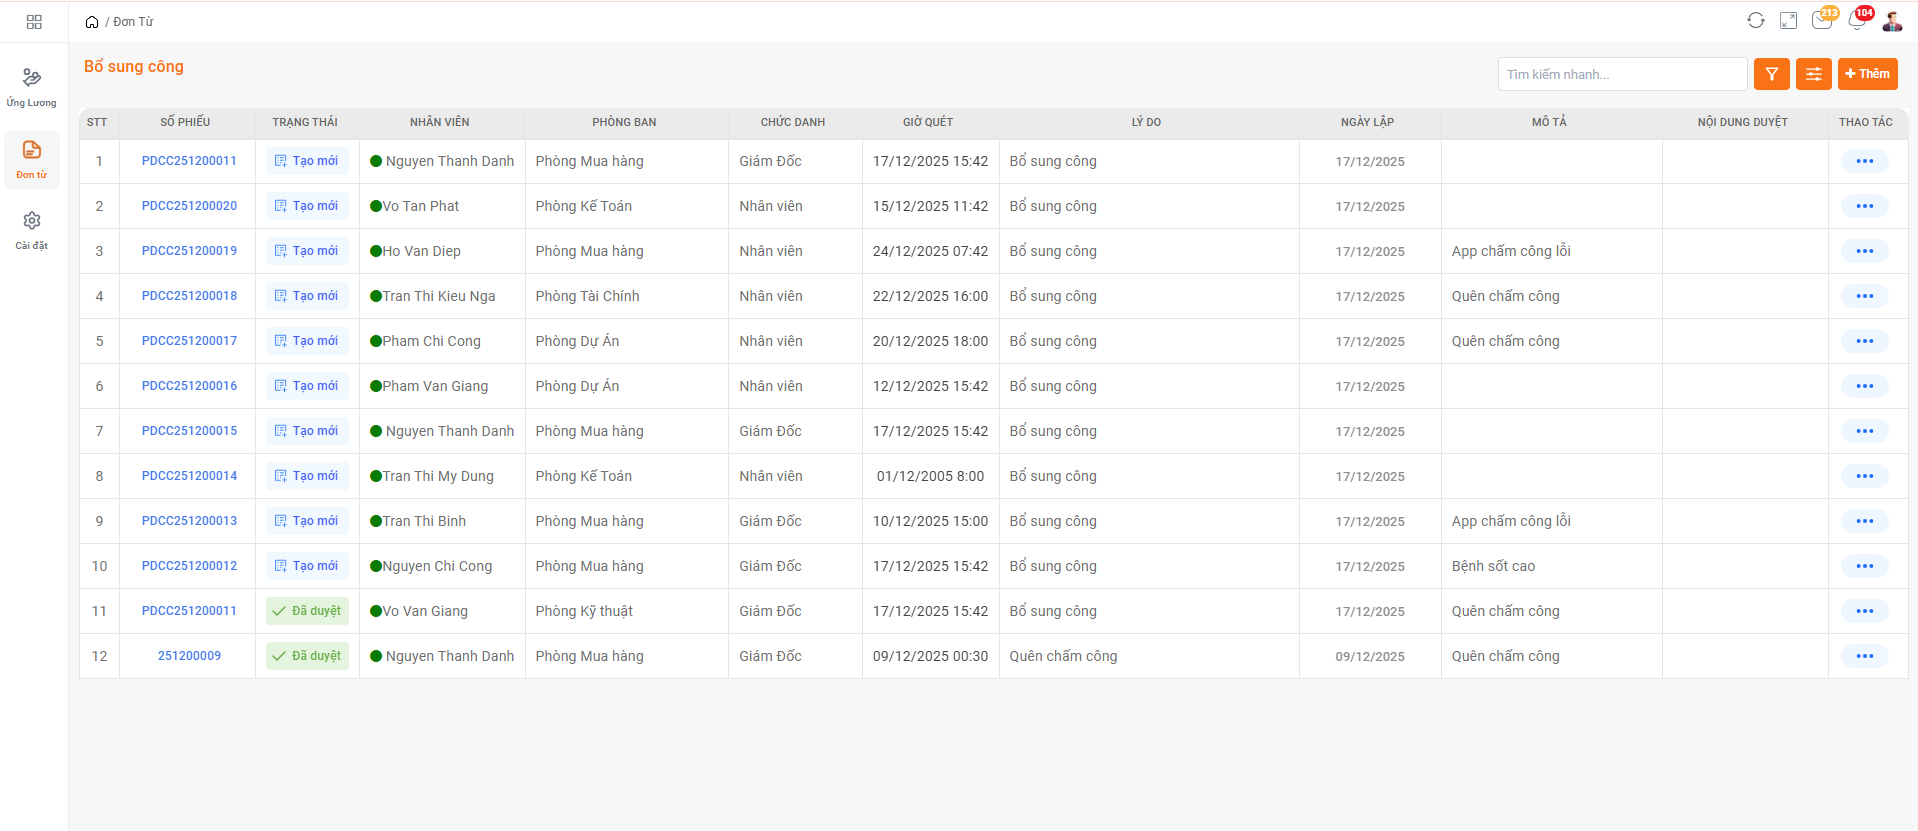Open the apps grid menu icon
The image size is (1918, 831).
[x=34, y=21]
